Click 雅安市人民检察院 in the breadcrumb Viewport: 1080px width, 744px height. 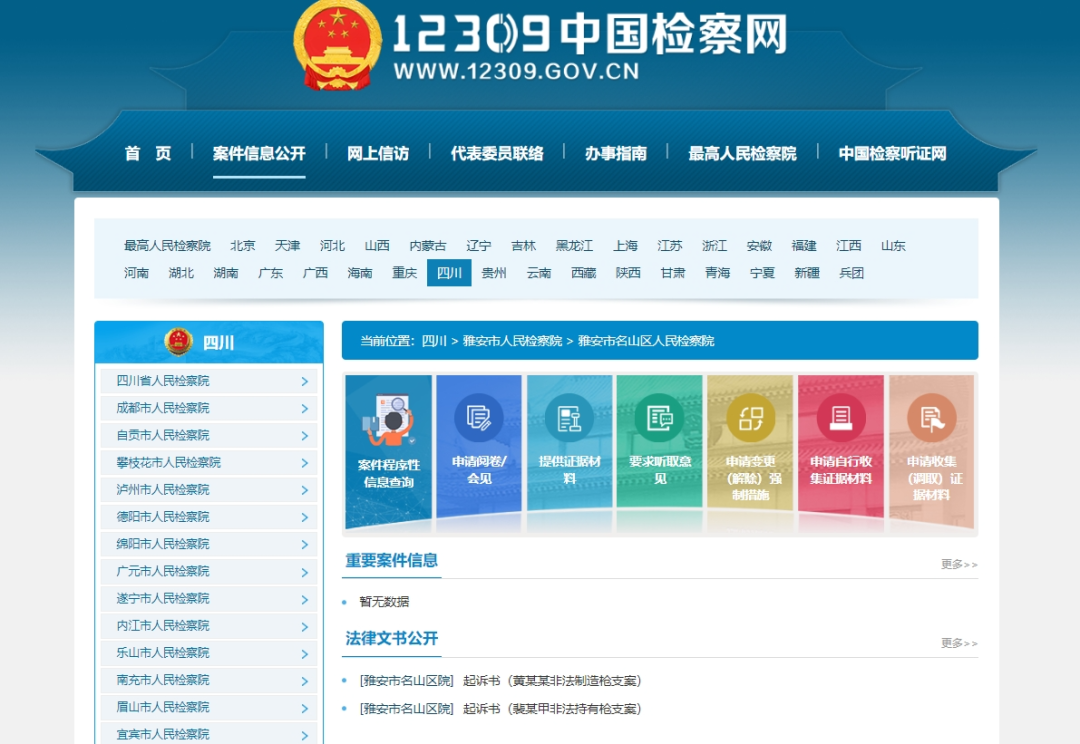512,341
